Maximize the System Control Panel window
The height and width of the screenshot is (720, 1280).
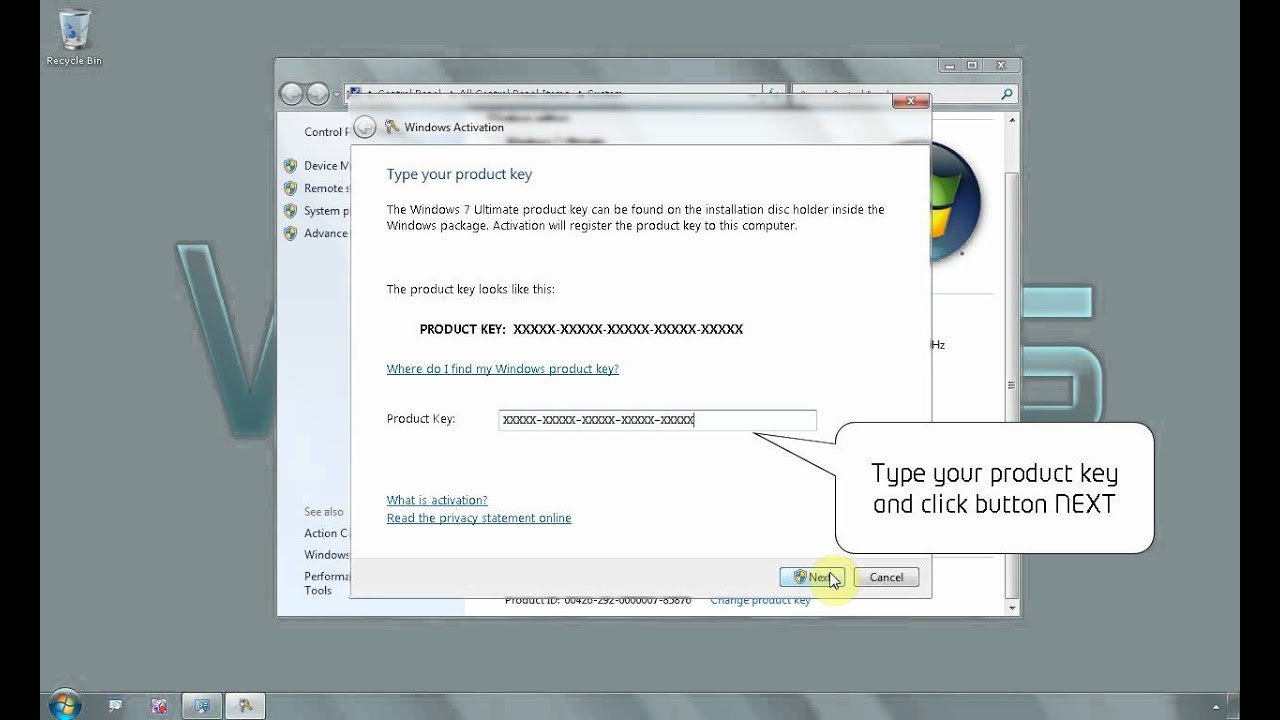tap(973, 65)
